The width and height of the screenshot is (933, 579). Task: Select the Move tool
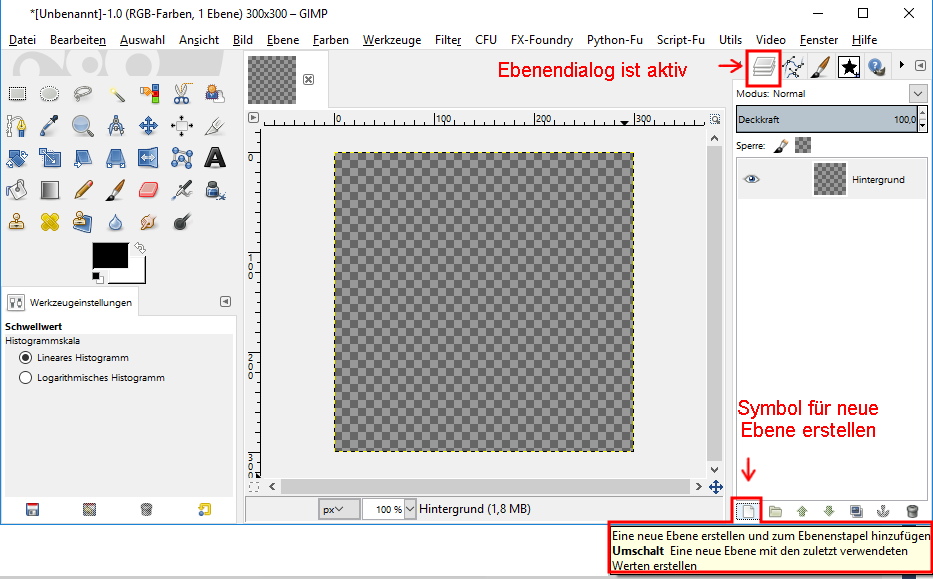(148, 126)
